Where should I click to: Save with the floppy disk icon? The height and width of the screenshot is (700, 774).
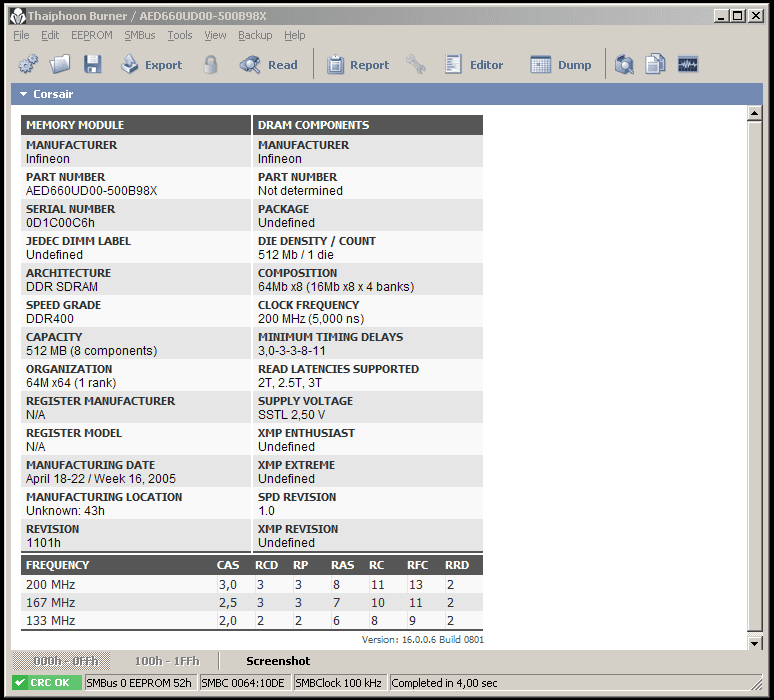click(92, 65)
